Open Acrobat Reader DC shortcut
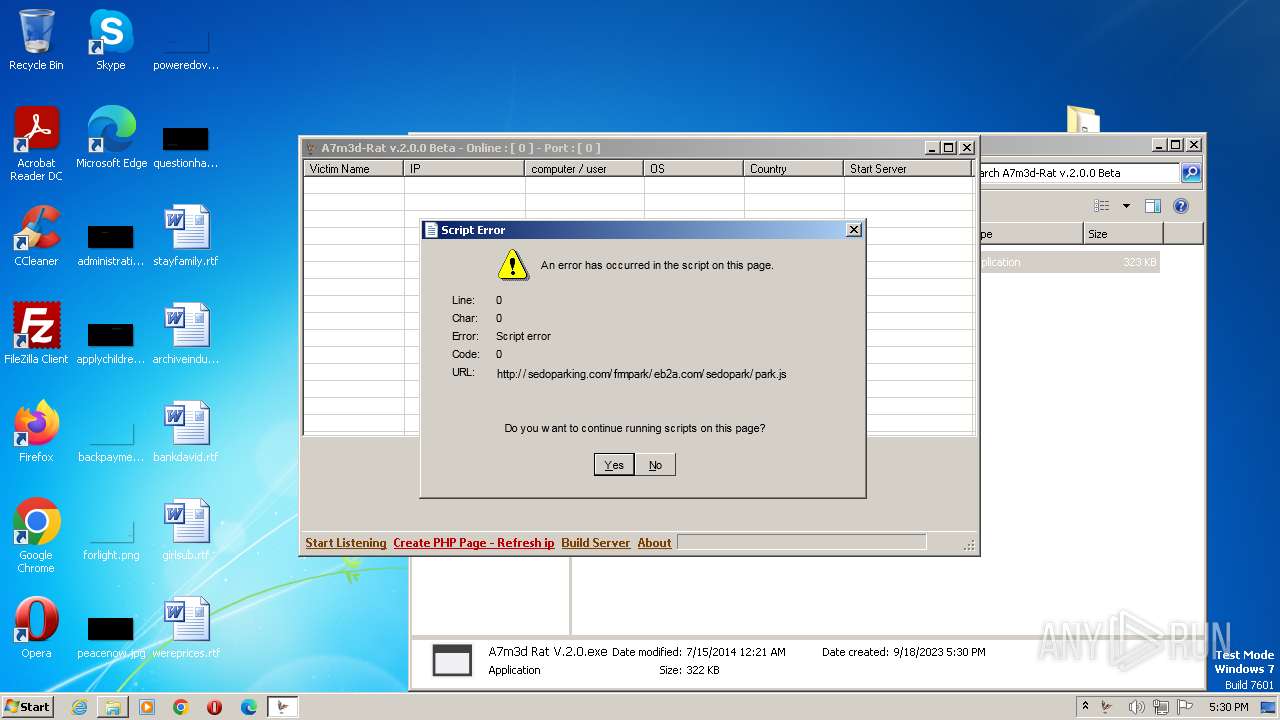The height and width of the screenshot is (720, 1280). point(36,144)
